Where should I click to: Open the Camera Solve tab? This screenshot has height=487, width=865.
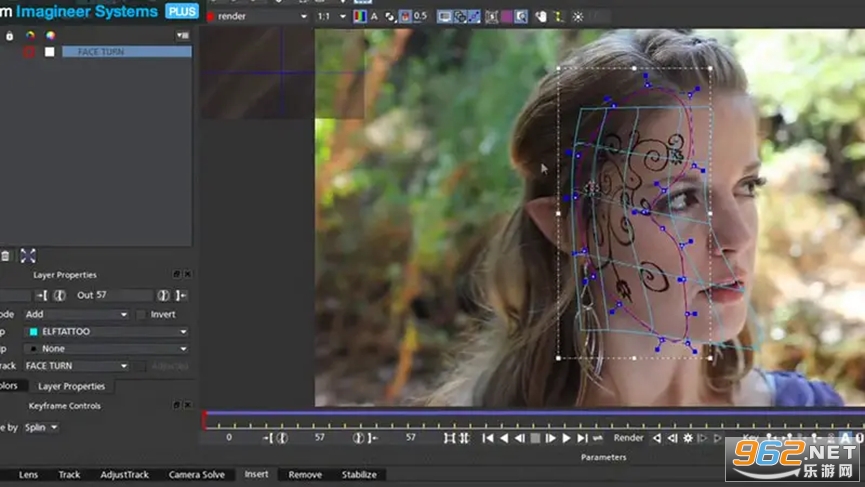point(197,475)
